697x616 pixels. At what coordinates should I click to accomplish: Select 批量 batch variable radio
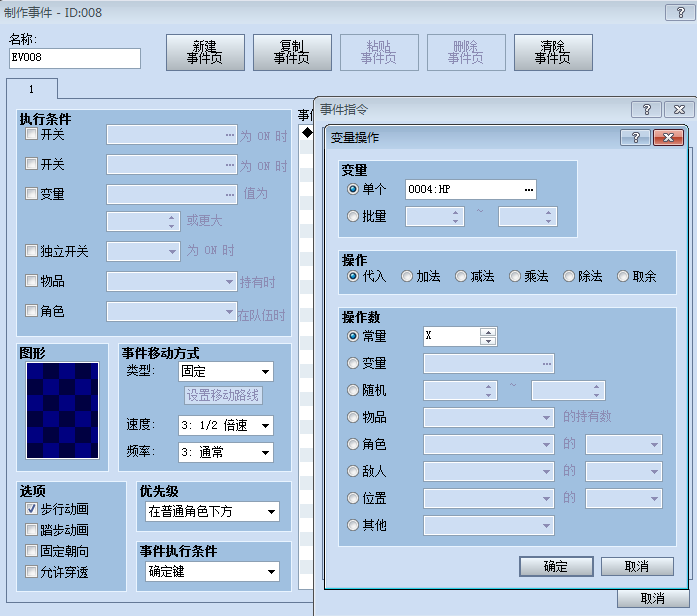click(x=353, y=216)
